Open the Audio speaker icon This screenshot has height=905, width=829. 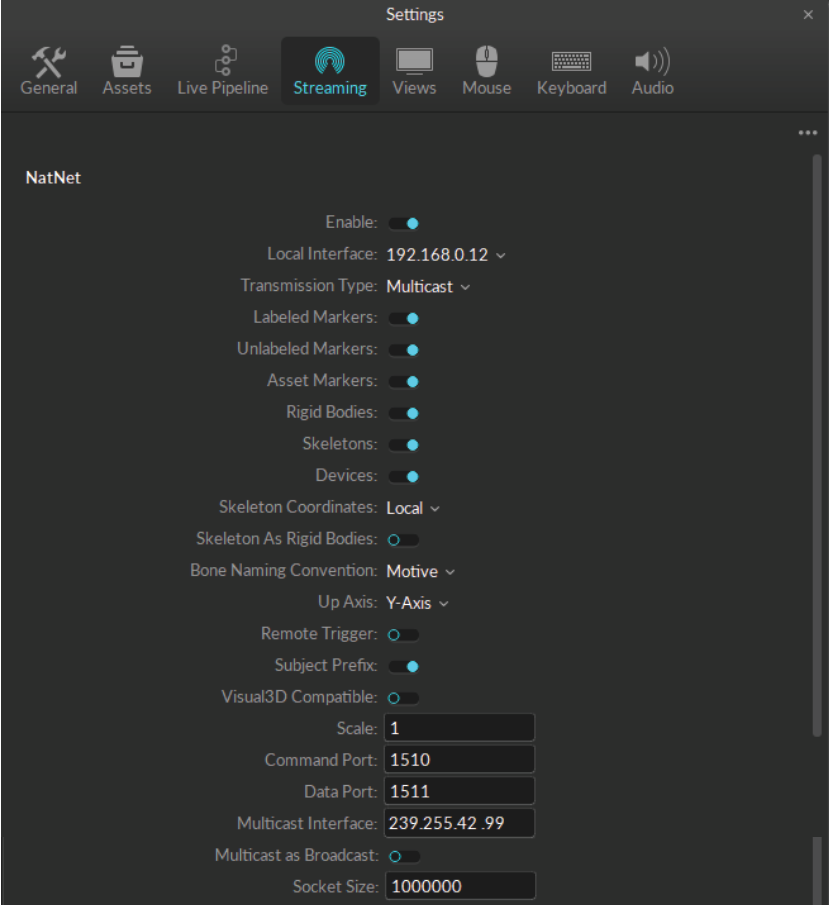tap(652, 62)
